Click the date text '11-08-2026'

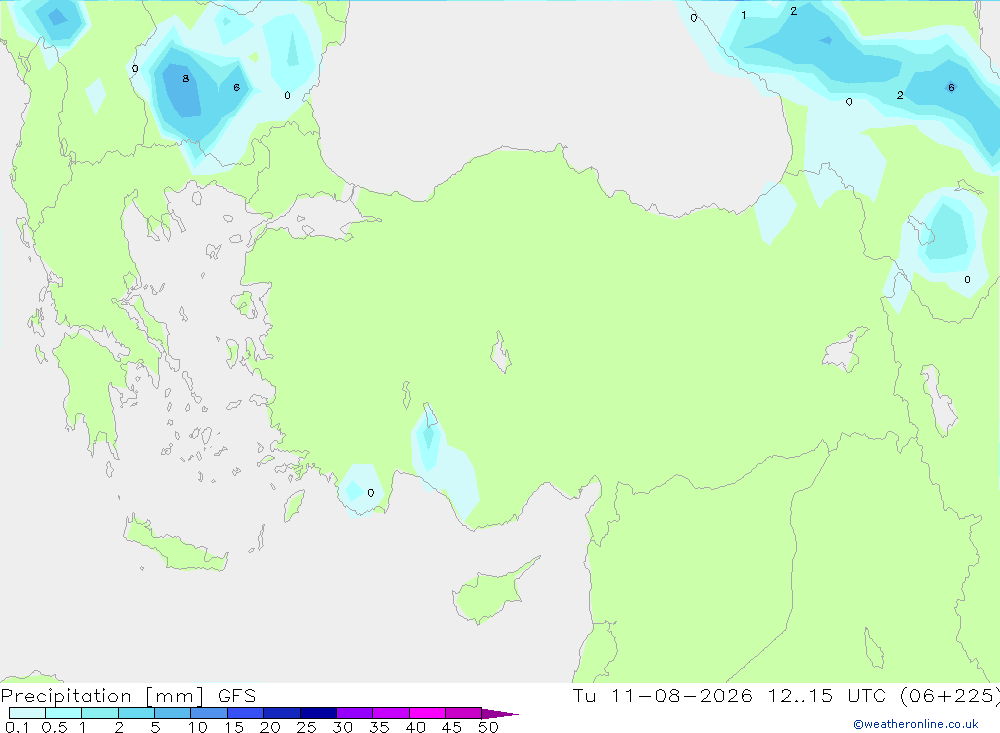[x=681, y=695]
